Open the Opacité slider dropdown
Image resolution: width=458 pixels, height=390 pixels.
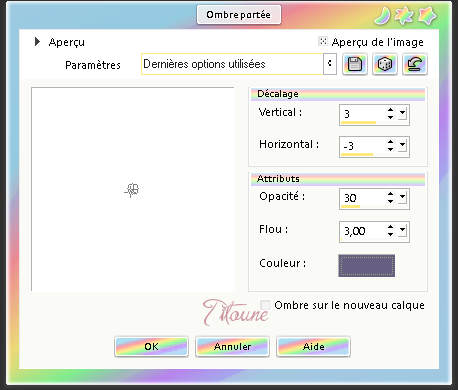click(x=402, y=197)
